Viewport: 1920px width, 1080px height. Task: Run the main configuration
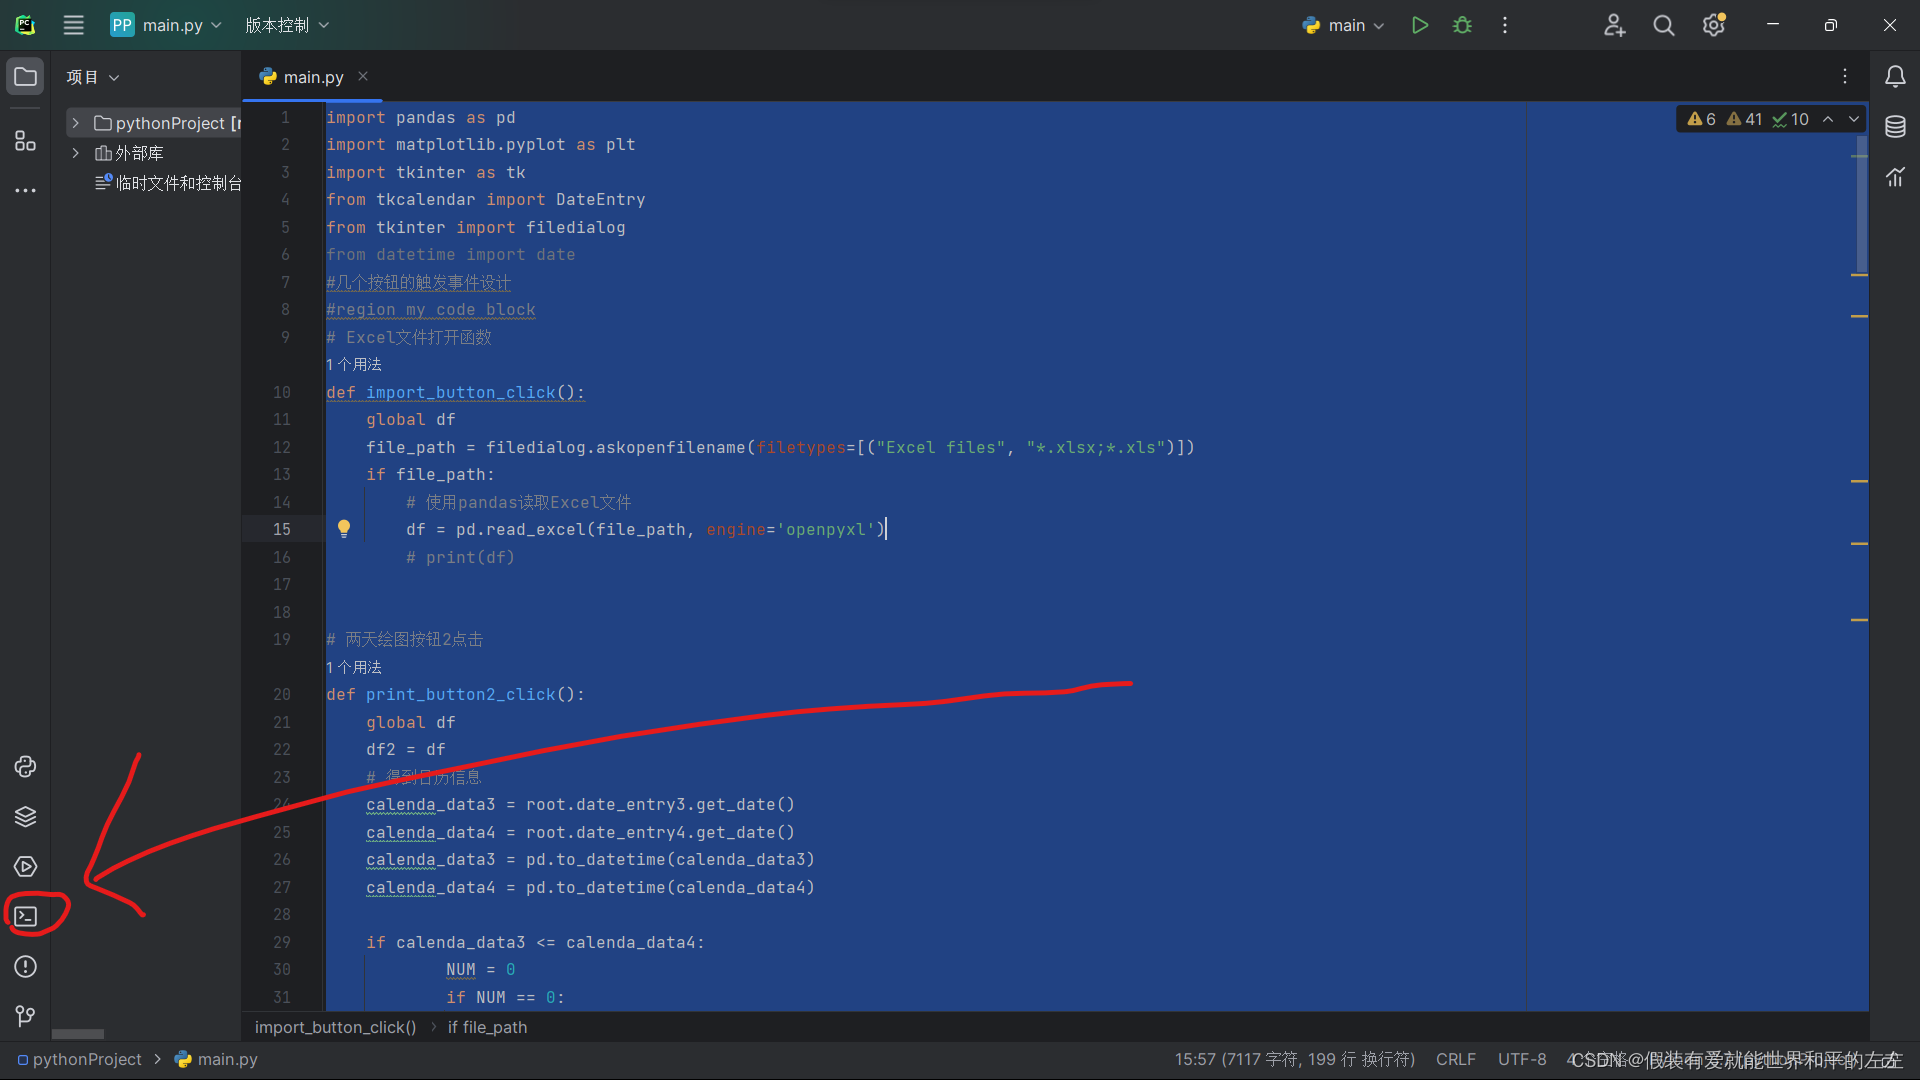[1420, 25]
